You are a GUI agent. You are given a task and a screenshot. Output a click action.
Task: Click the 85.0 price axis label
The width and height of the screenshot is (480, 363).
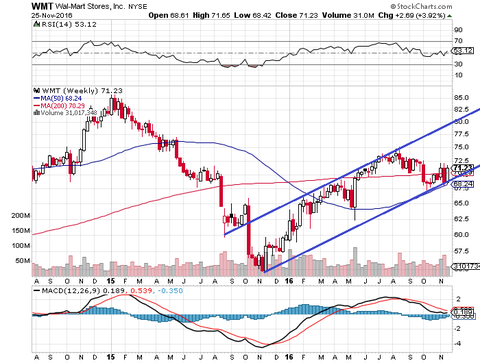pos(461,98)
